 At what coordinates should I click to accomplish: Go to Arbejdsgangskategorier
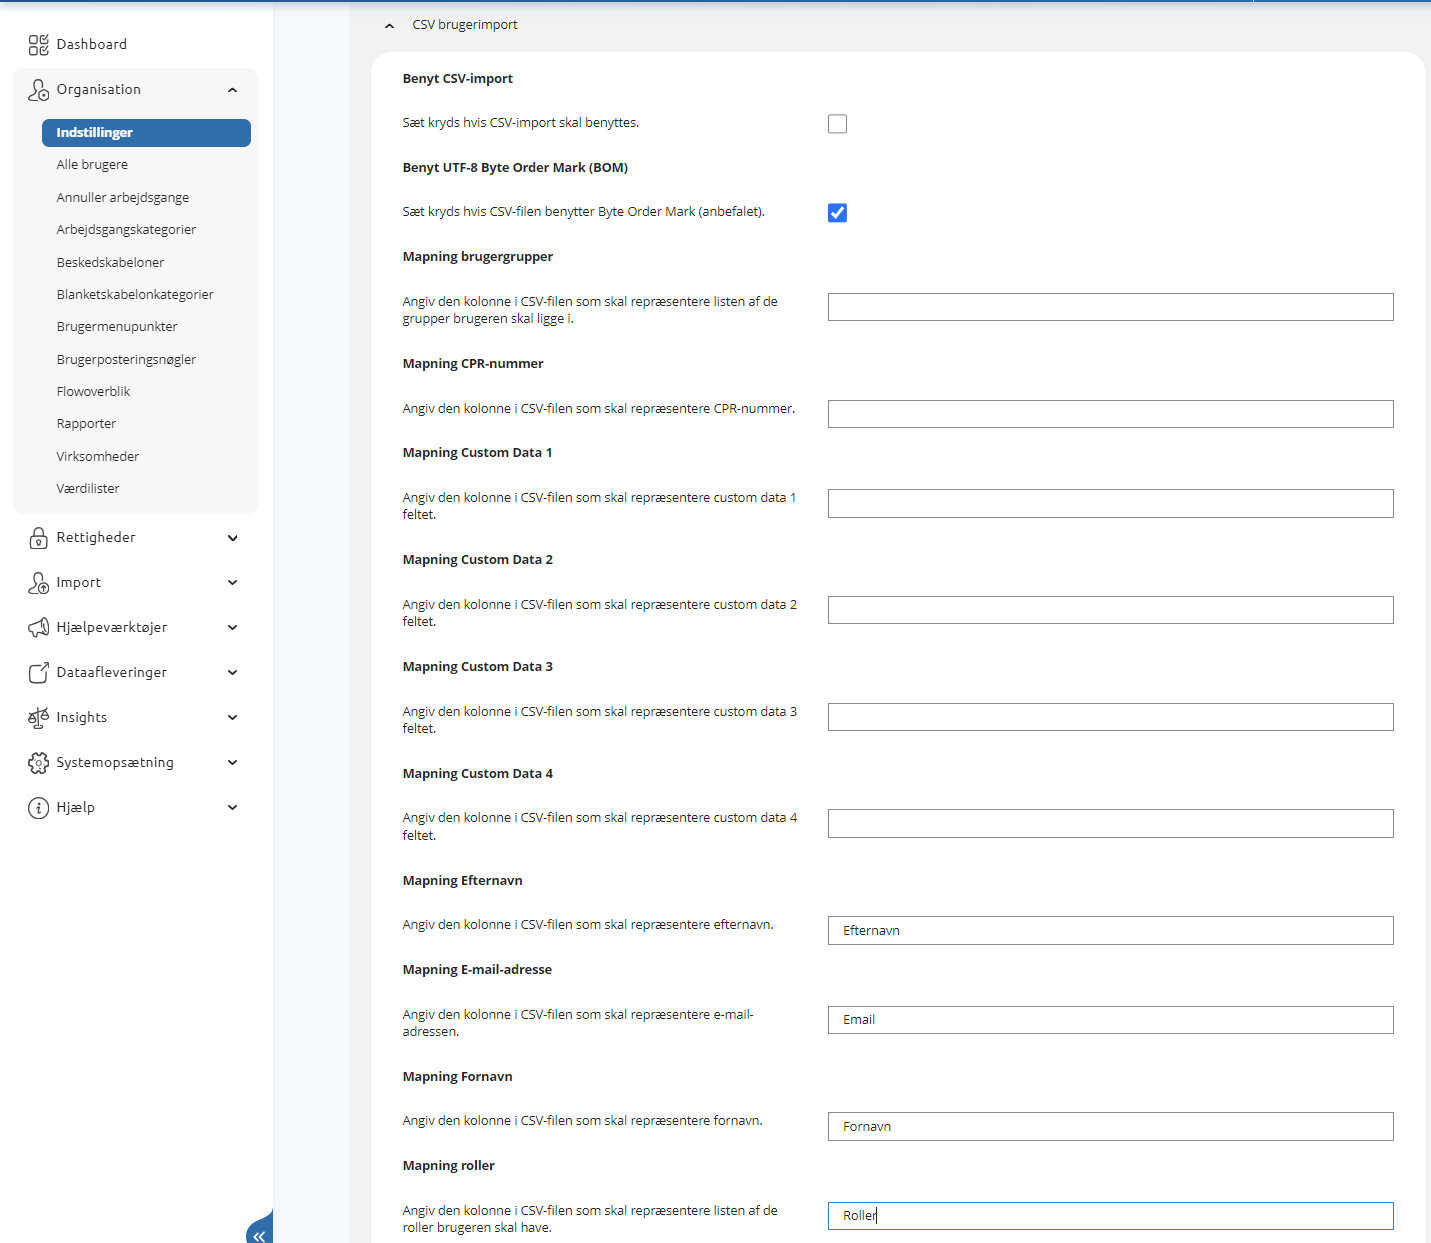pos(126,230)
